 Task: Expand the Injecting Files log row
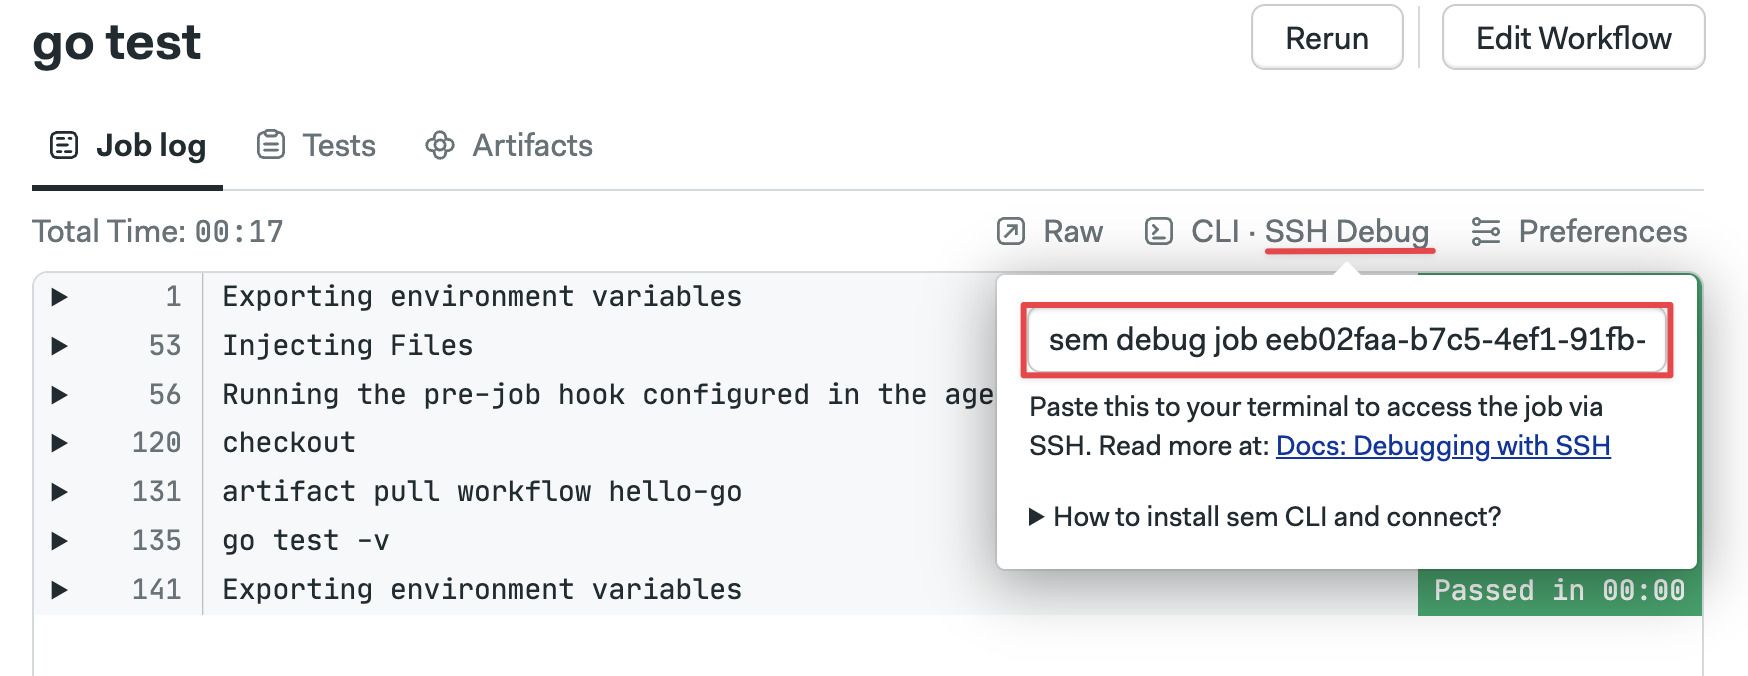[59, 346]
